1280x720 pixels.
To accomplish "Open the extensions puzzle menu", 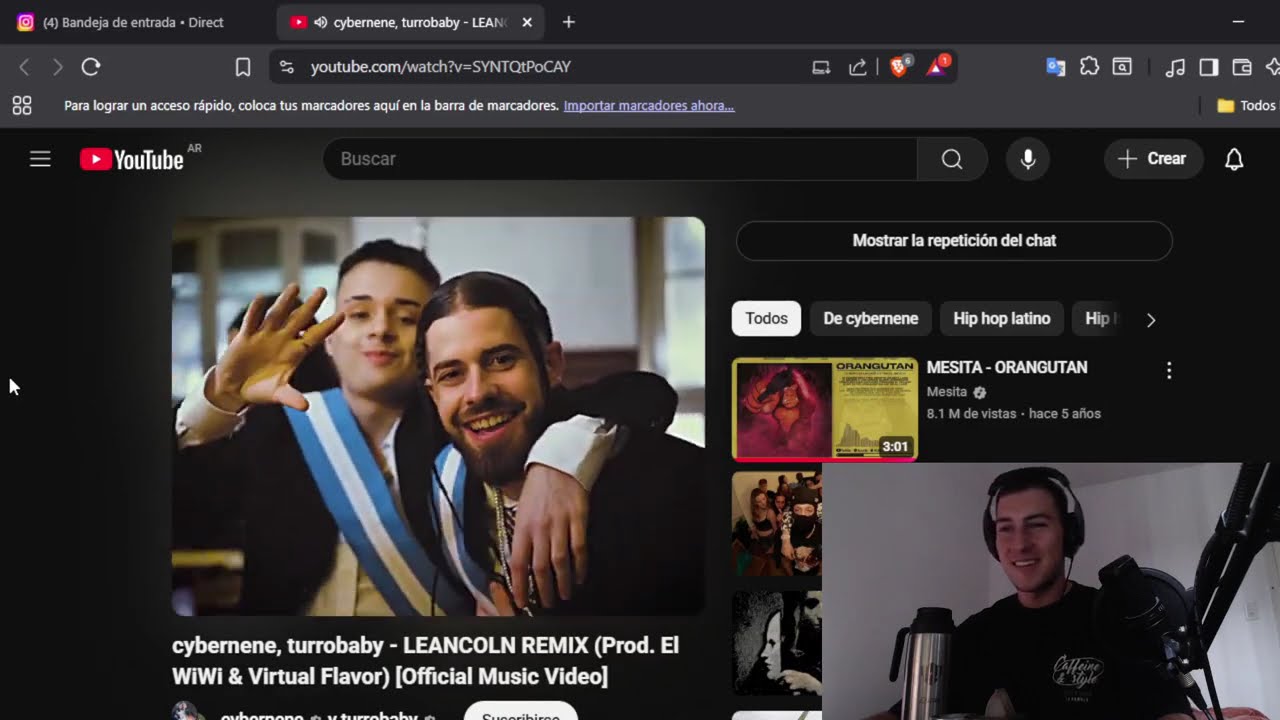I will click(1089, 67).
